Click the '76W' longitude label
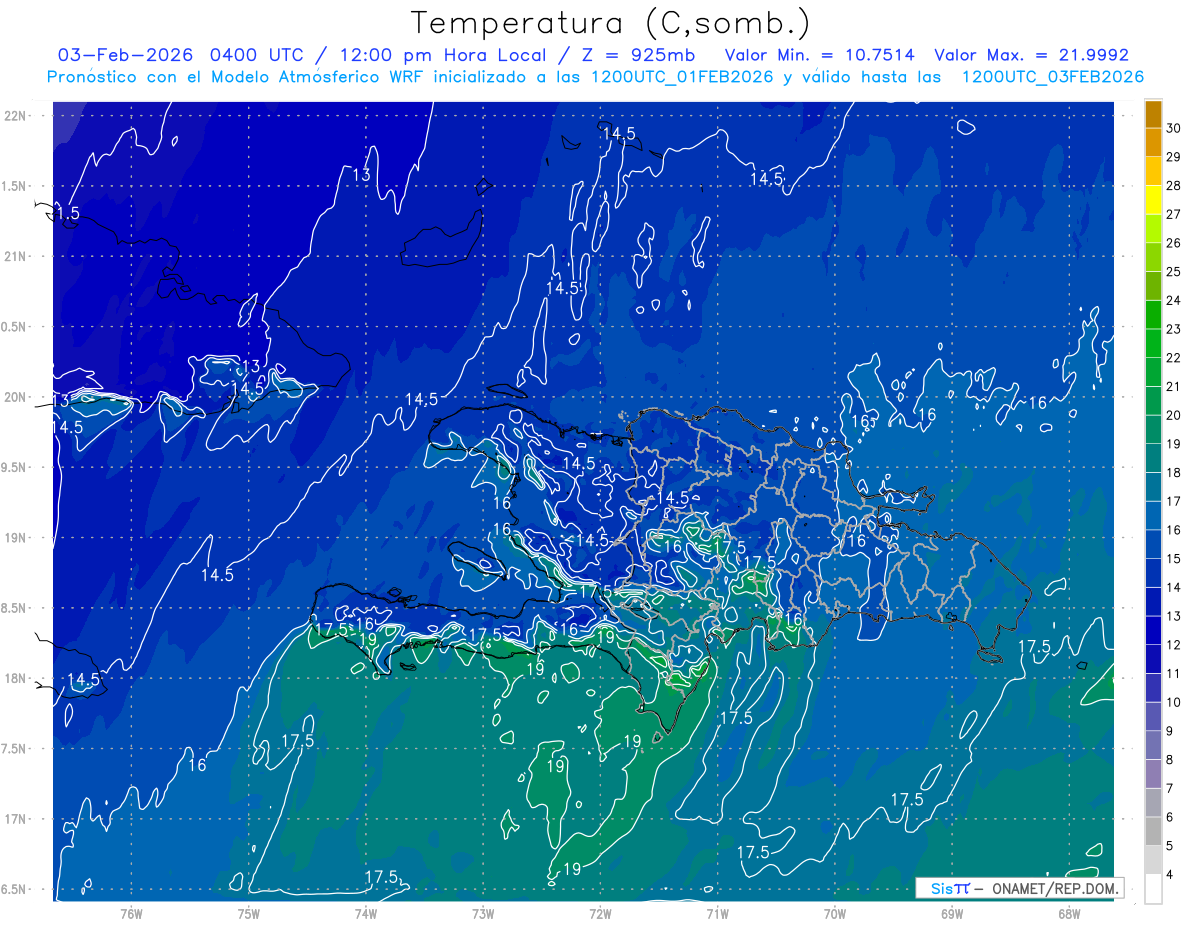 pyautogui.click(x=130, y=914)
